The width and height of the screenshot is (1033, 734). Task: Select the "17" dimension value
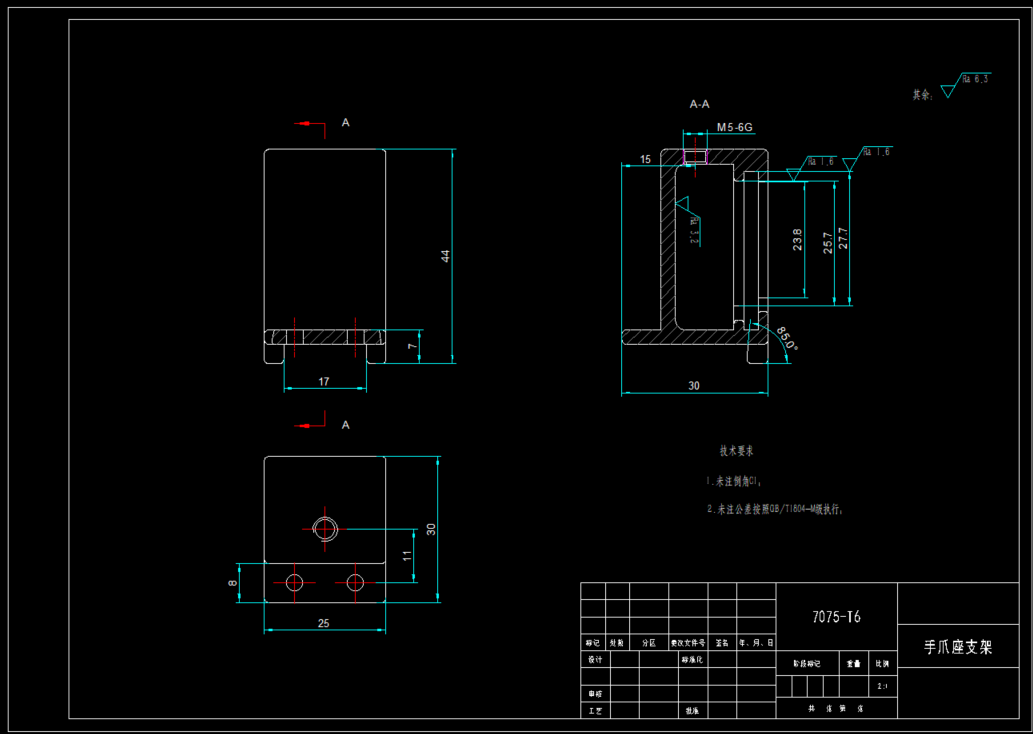pos(324,381)
